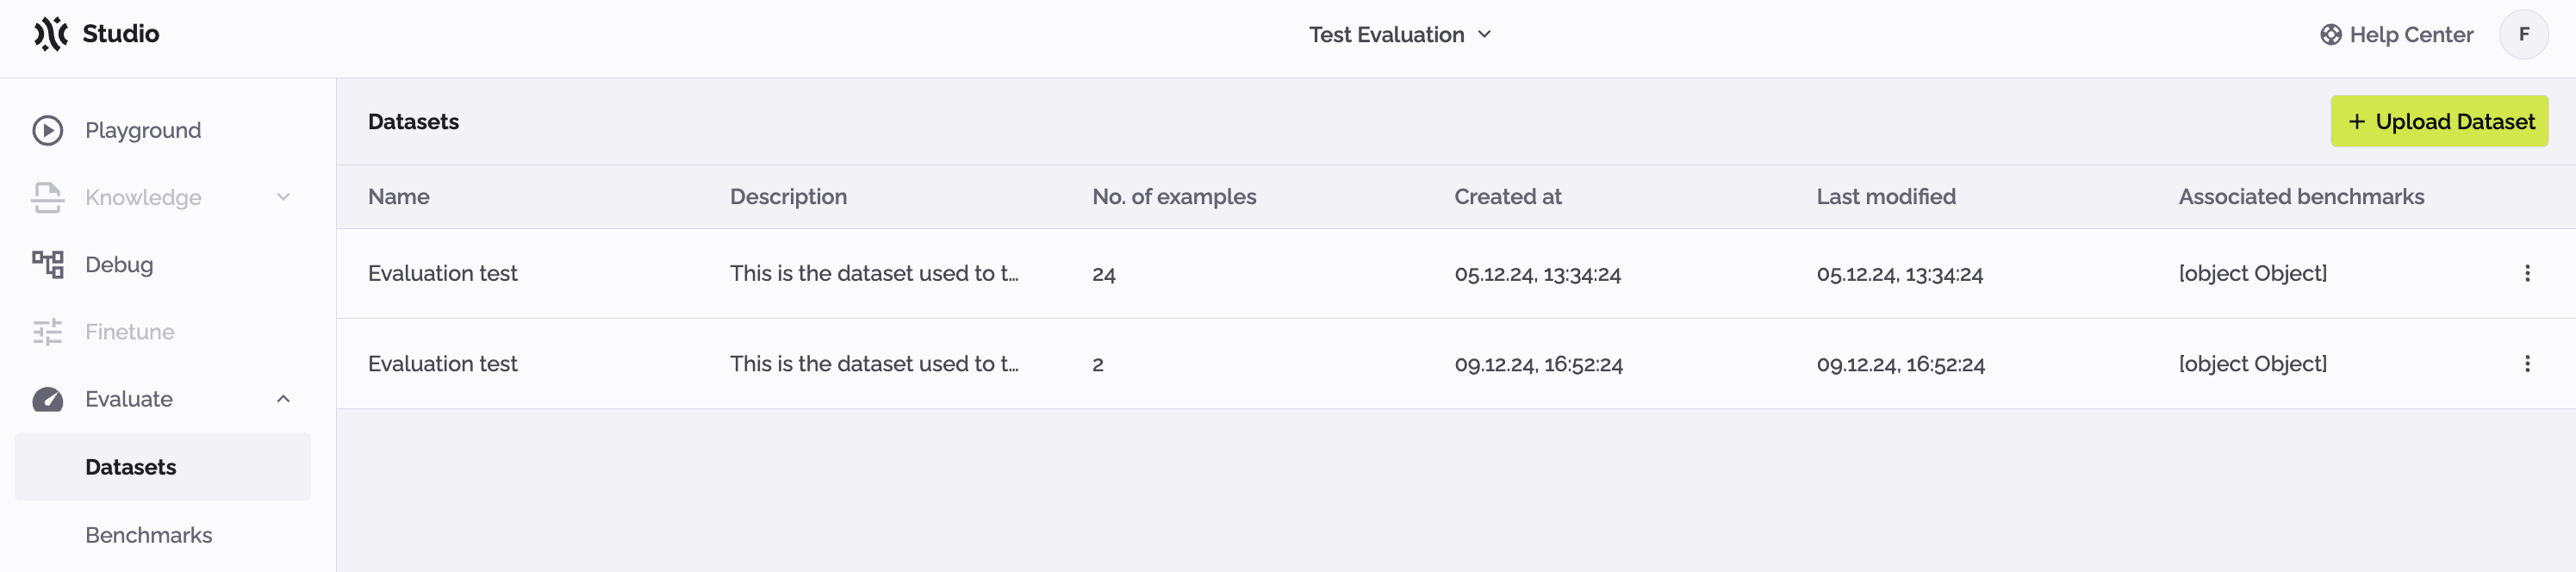The image size is (2576, 572).
Task: Open Benchmarks from the sidebar
Action: click(148, 535)
